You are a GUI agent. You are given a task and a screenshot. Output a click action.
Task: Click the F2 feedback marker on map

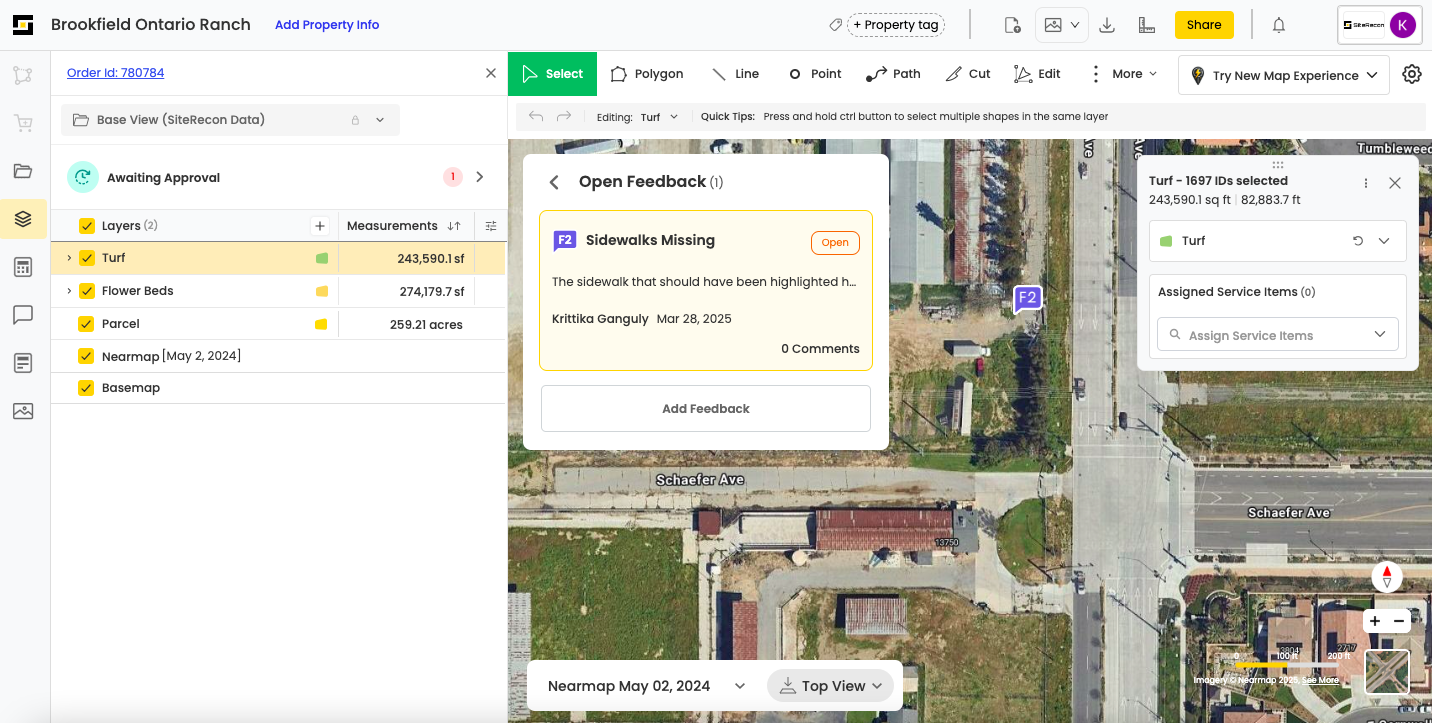point(1027,298)
